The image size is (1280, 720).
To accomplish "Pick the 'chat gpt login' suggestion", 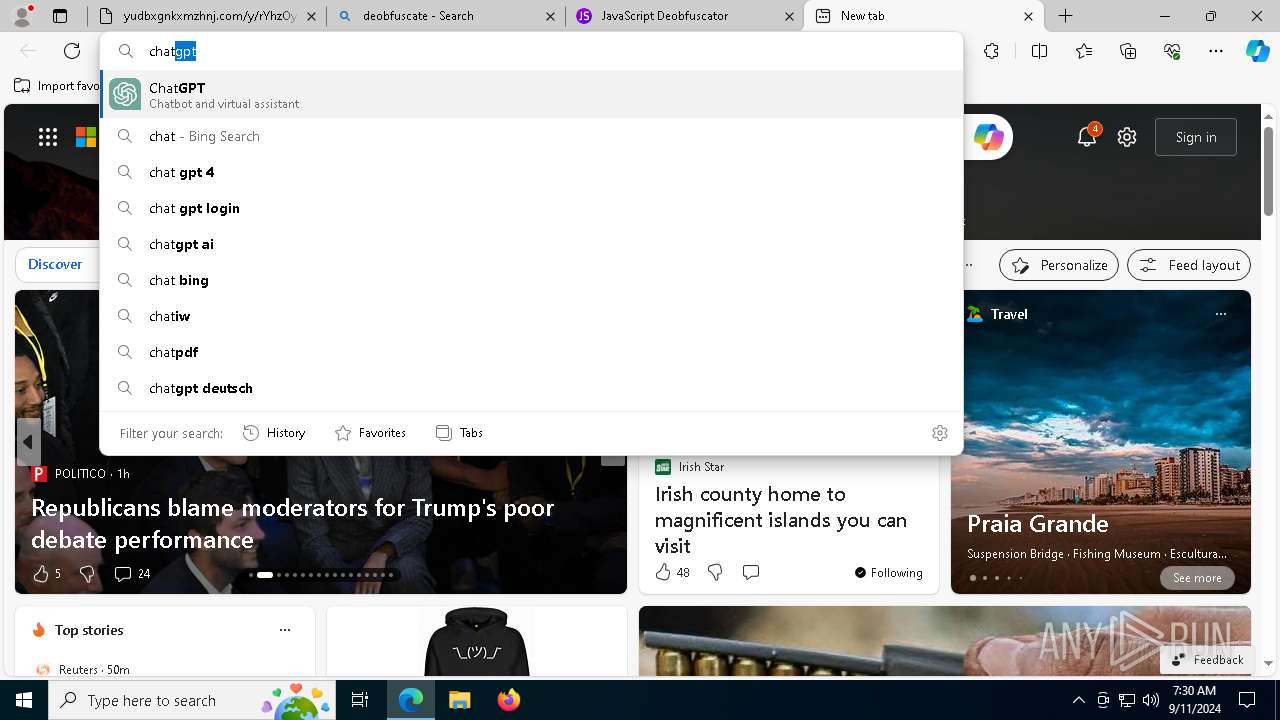I will point(531,208).
